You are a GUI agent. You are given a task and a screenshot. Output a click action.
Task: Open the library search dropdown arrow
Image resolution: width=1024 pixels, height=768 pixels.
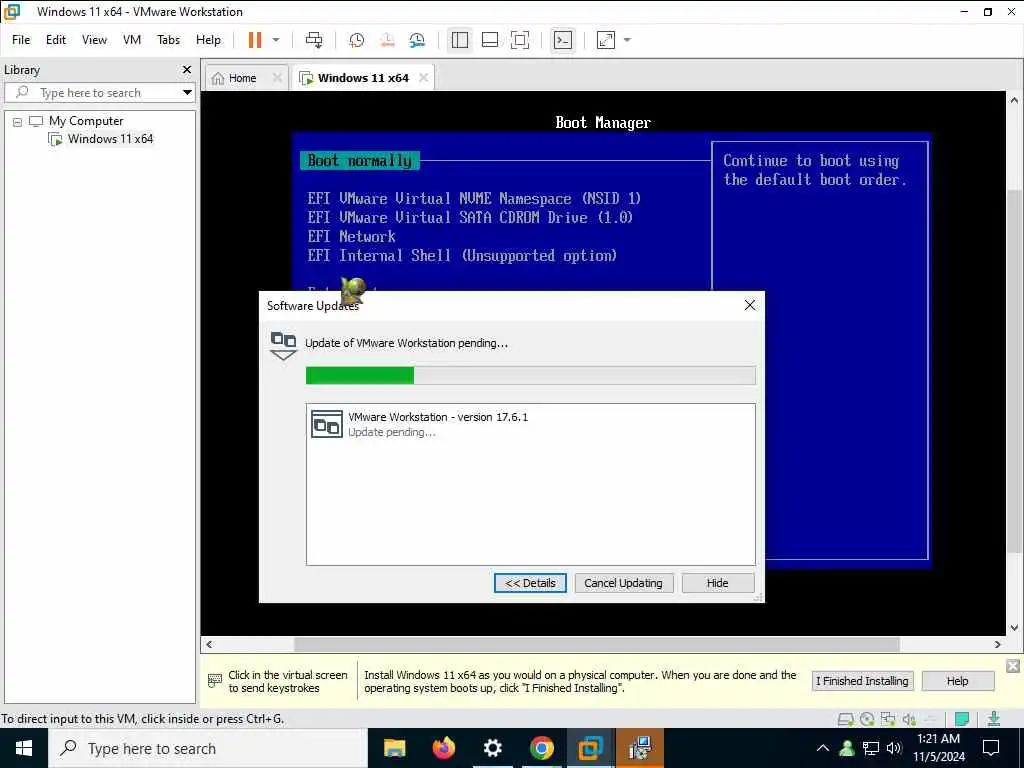tap(187, 93)
